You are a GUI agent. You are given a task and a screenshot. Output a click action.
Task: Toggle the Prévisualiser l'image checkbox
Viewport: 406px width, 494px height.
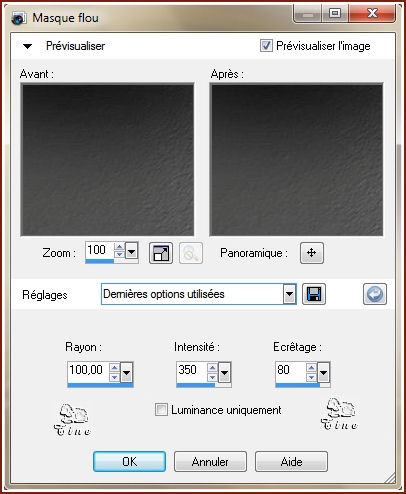pos(266,46)
